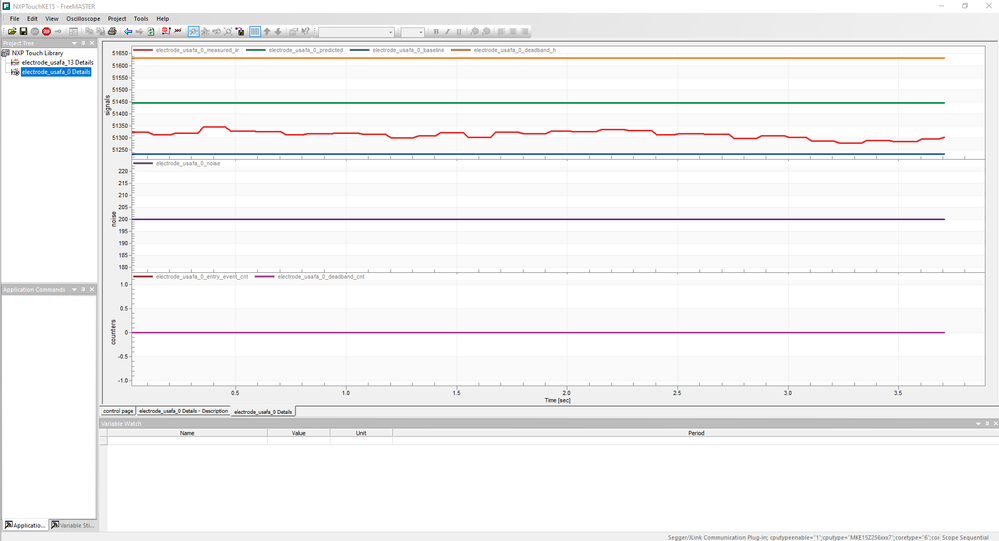Click the electrode_usafa_0_entry_event_cnt legend entry
This screenshot has width=999, height=541.
tap(190, 277)
